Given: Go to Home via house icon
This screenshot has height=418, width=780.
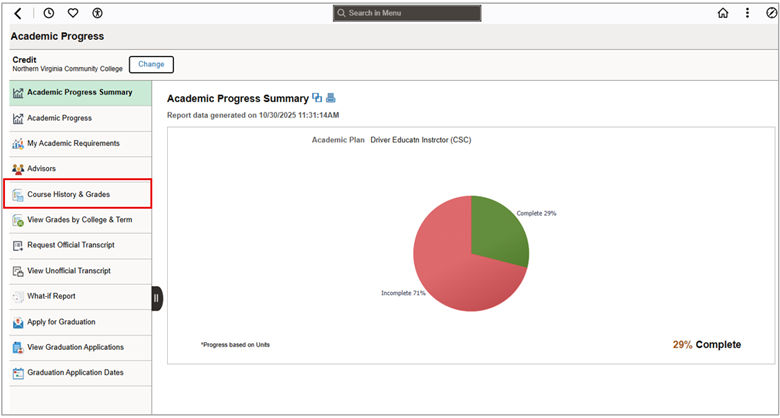Looking at the screenshot, I should (723, 13).
